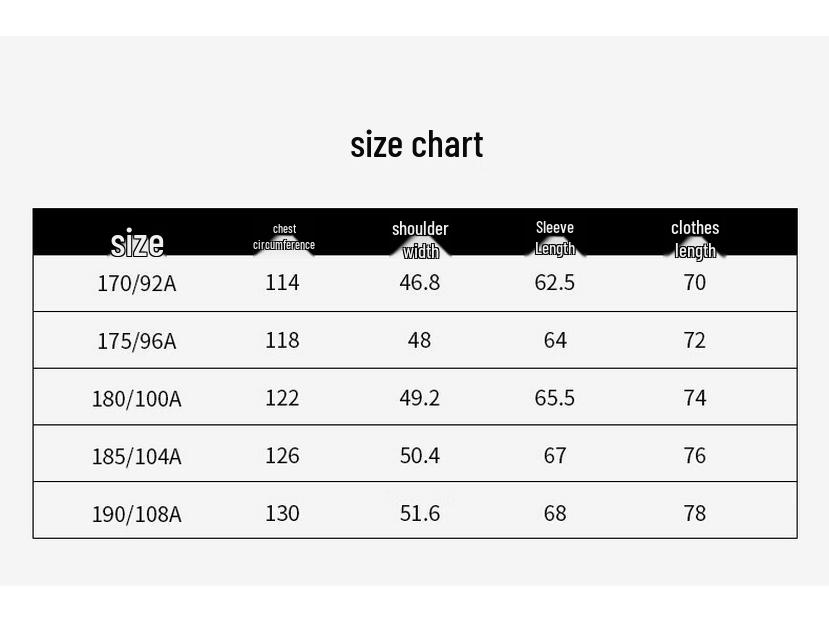Image resolution: width=829 pixels, height=622 pixels.
Task: Click the "Sleeve Length" column header
Action: pyautogui.click(x=555, y=238)
